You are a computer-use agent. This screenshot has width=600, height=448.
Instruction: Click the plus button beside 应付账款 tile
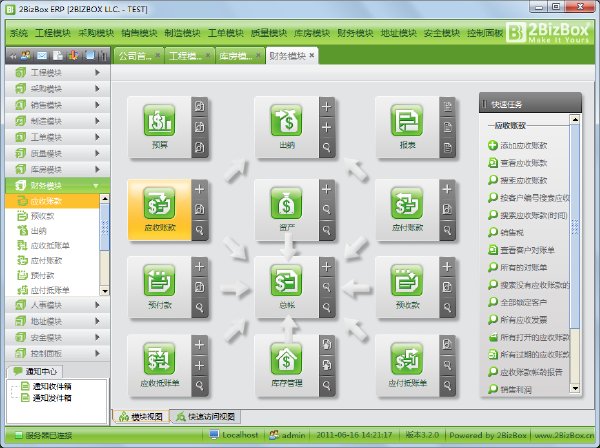click(x=447, y=189)
